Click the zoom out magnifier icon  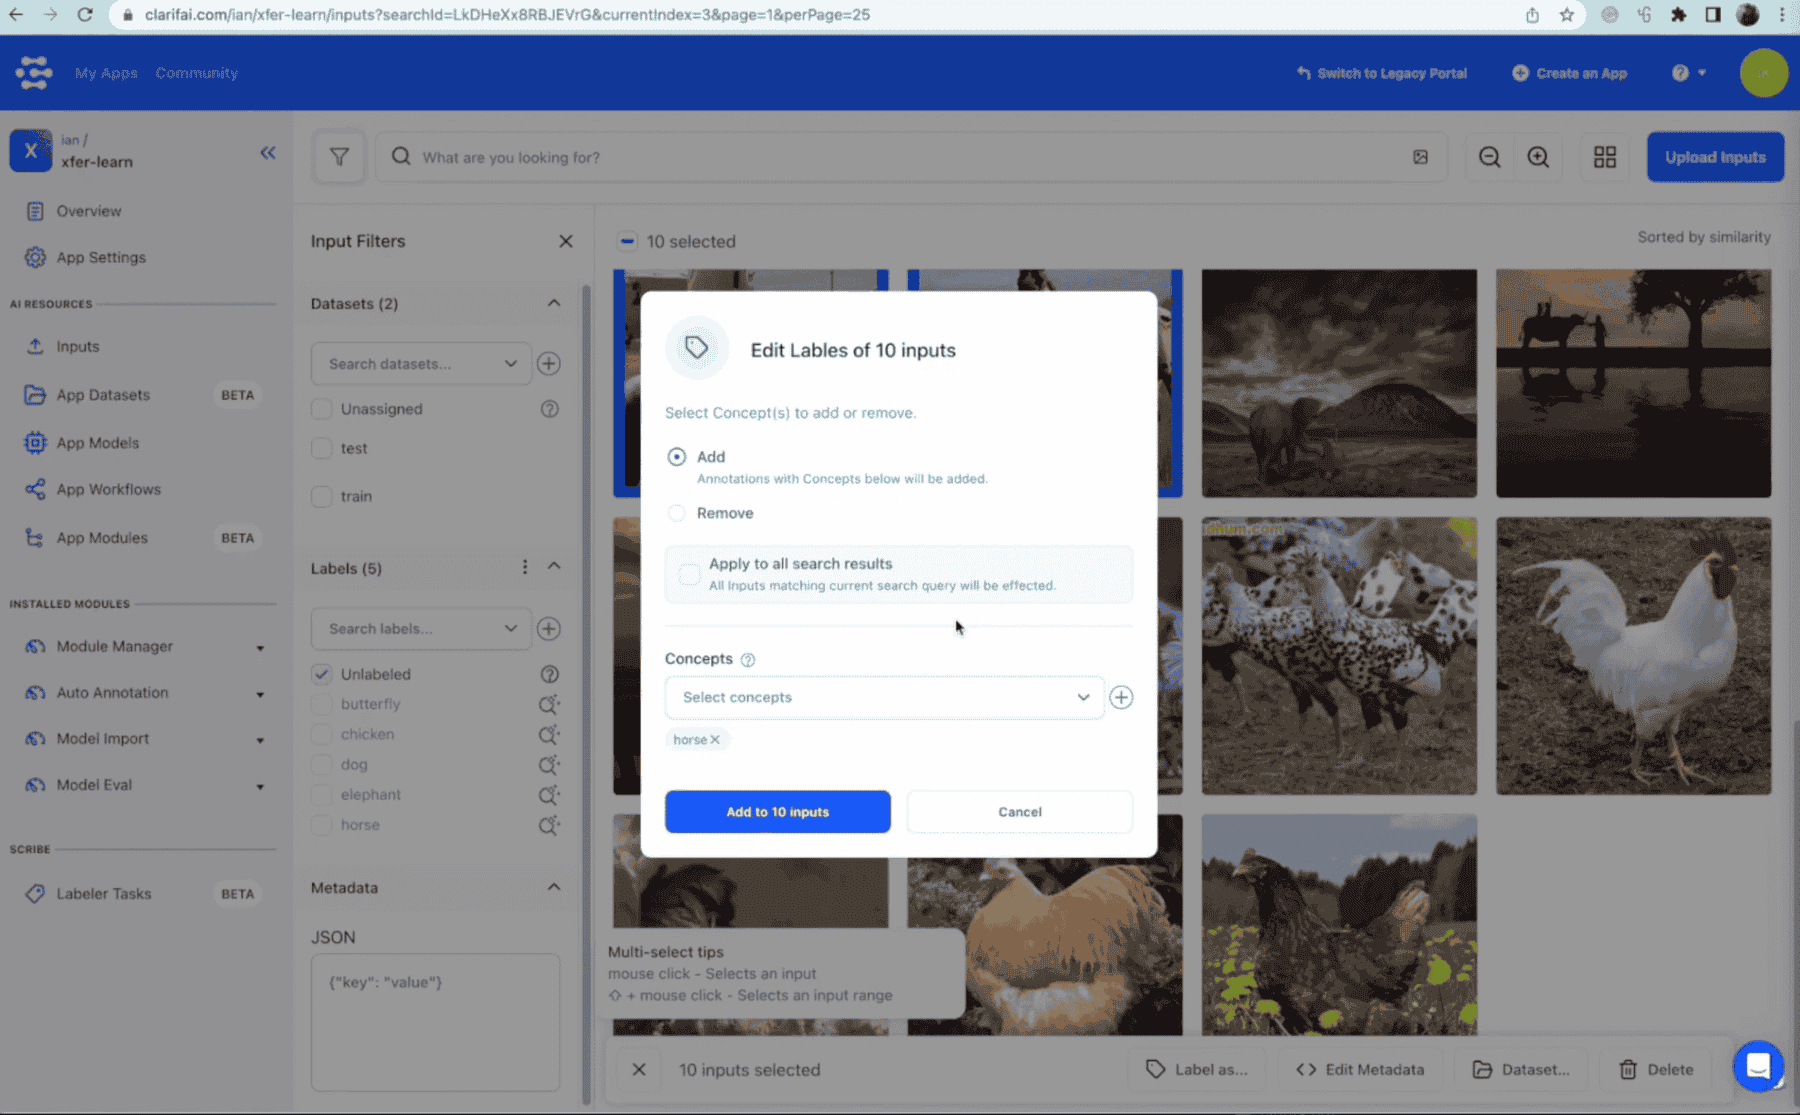tap(1489, 157)
